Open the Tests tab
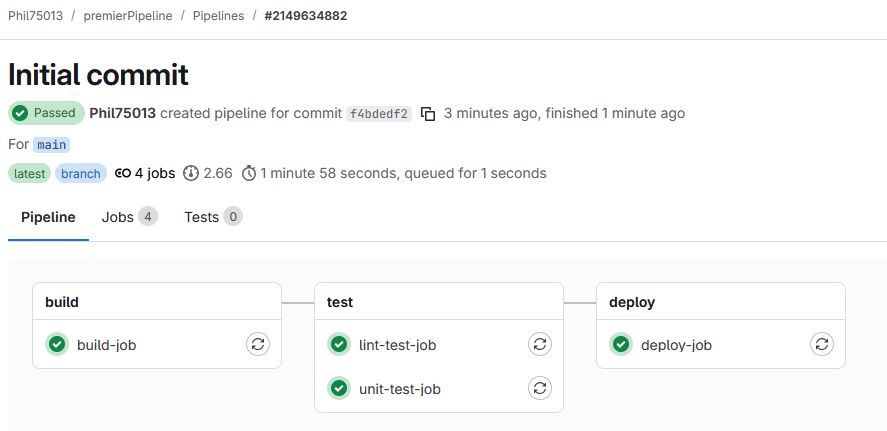Image resolution: width=887 pixels, height=431 pixels. pyautogui.click(x=212, y=217)
